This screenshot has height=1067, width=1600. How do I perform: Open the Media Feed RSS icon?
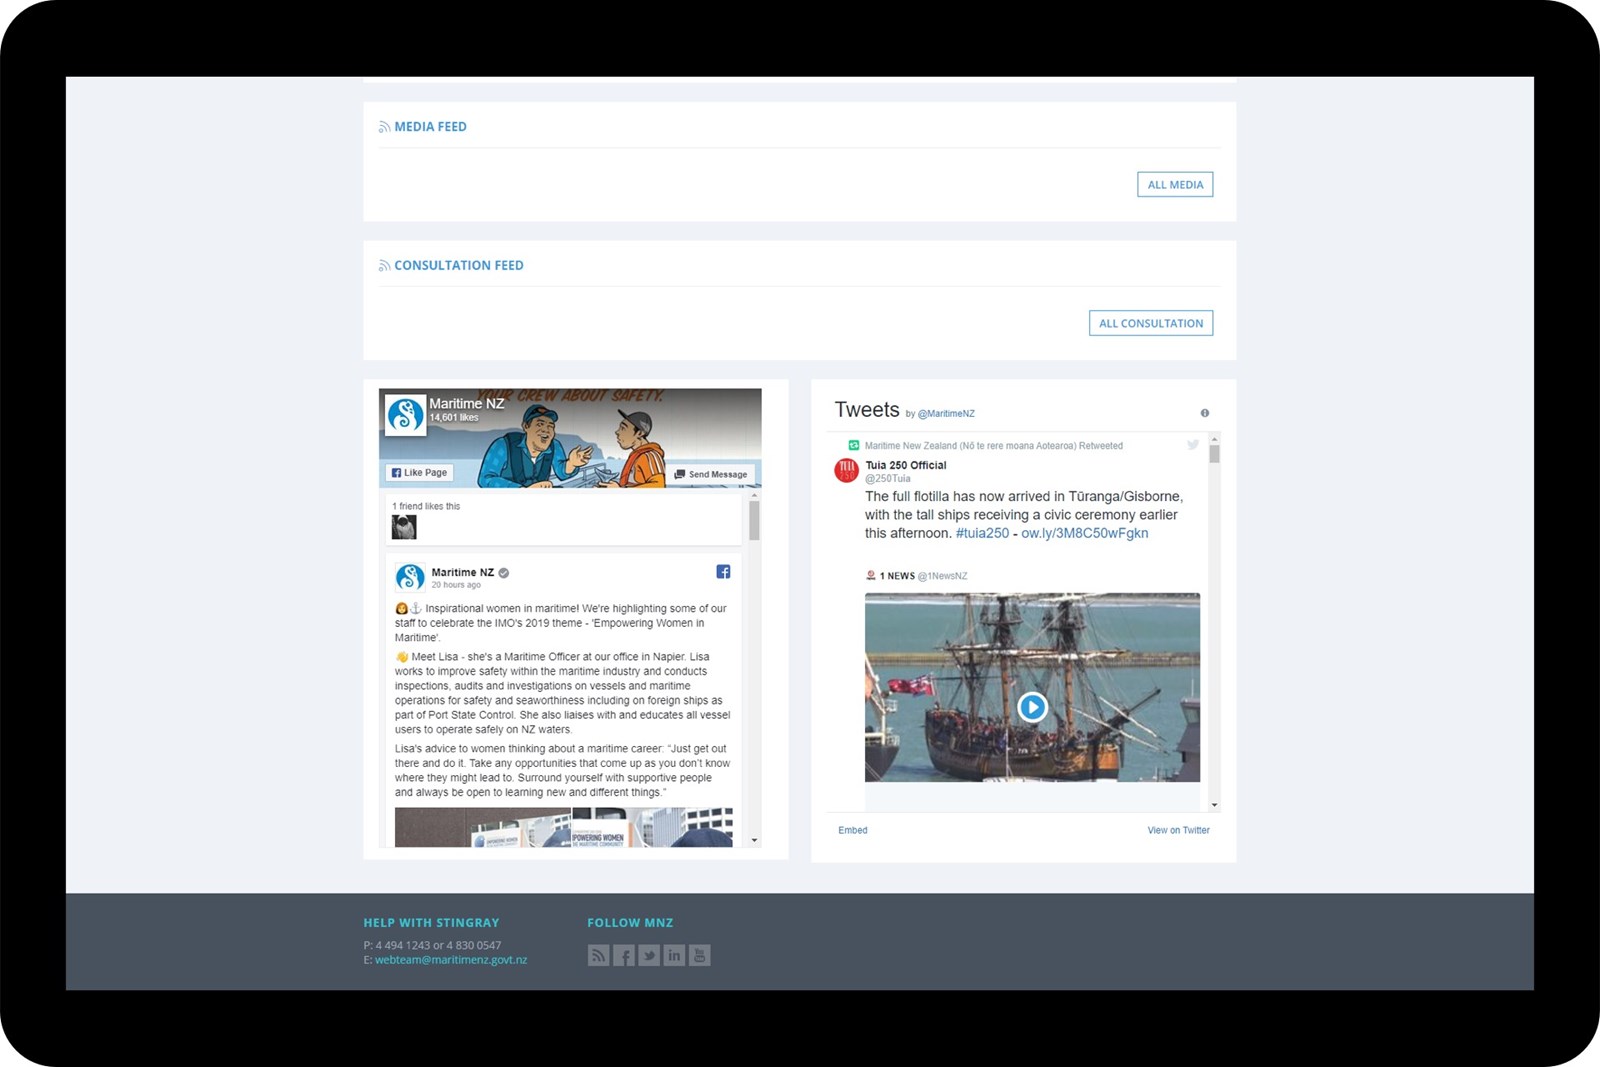384,127
